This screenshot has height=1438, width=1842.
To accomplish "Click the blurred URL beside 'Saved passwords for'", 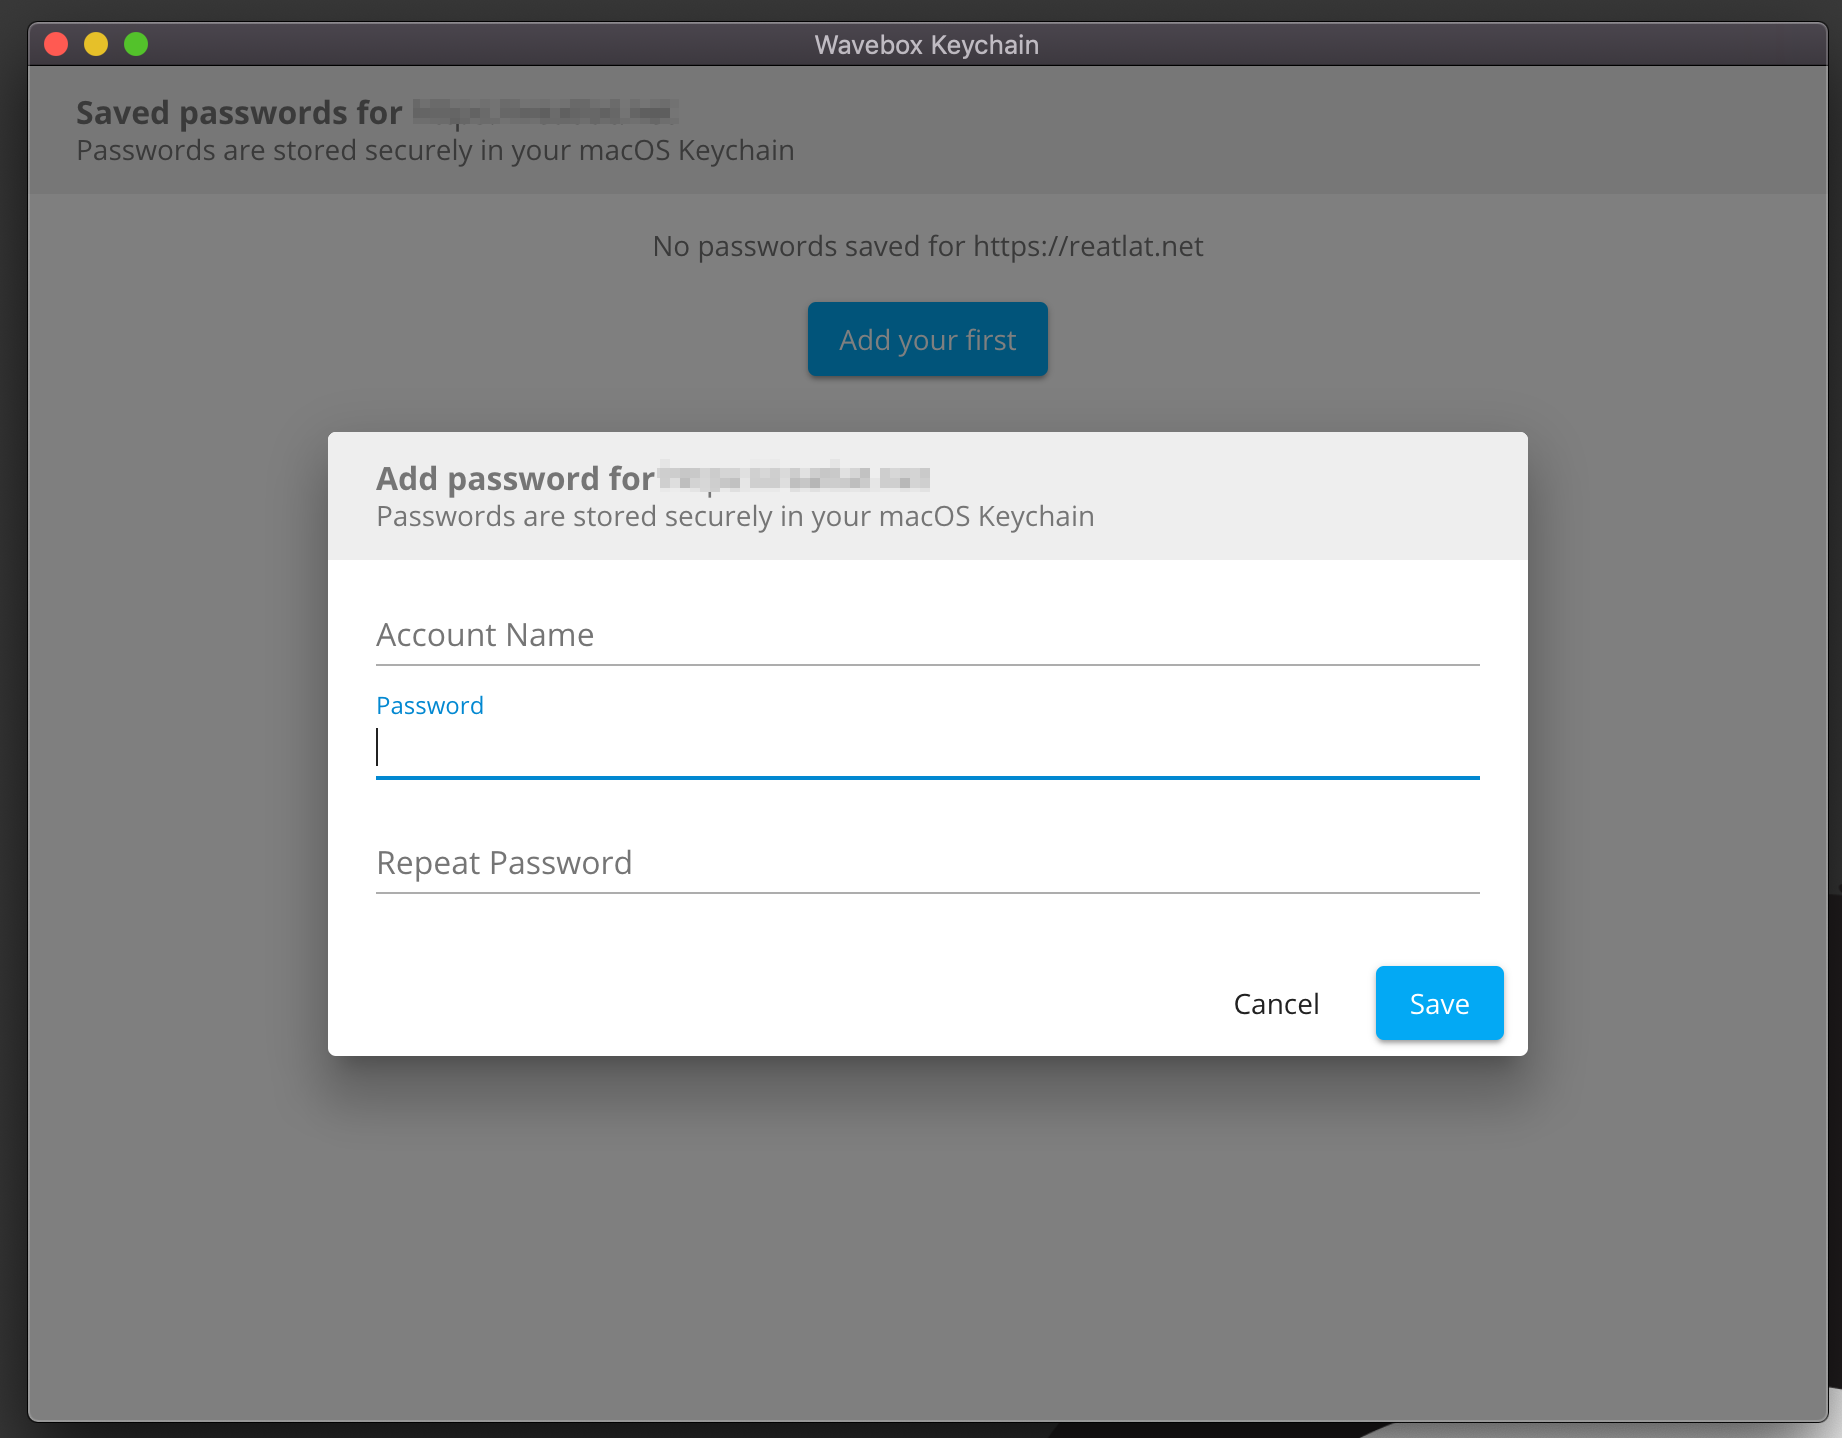I will pyautogui.click(x=545, y=112).
